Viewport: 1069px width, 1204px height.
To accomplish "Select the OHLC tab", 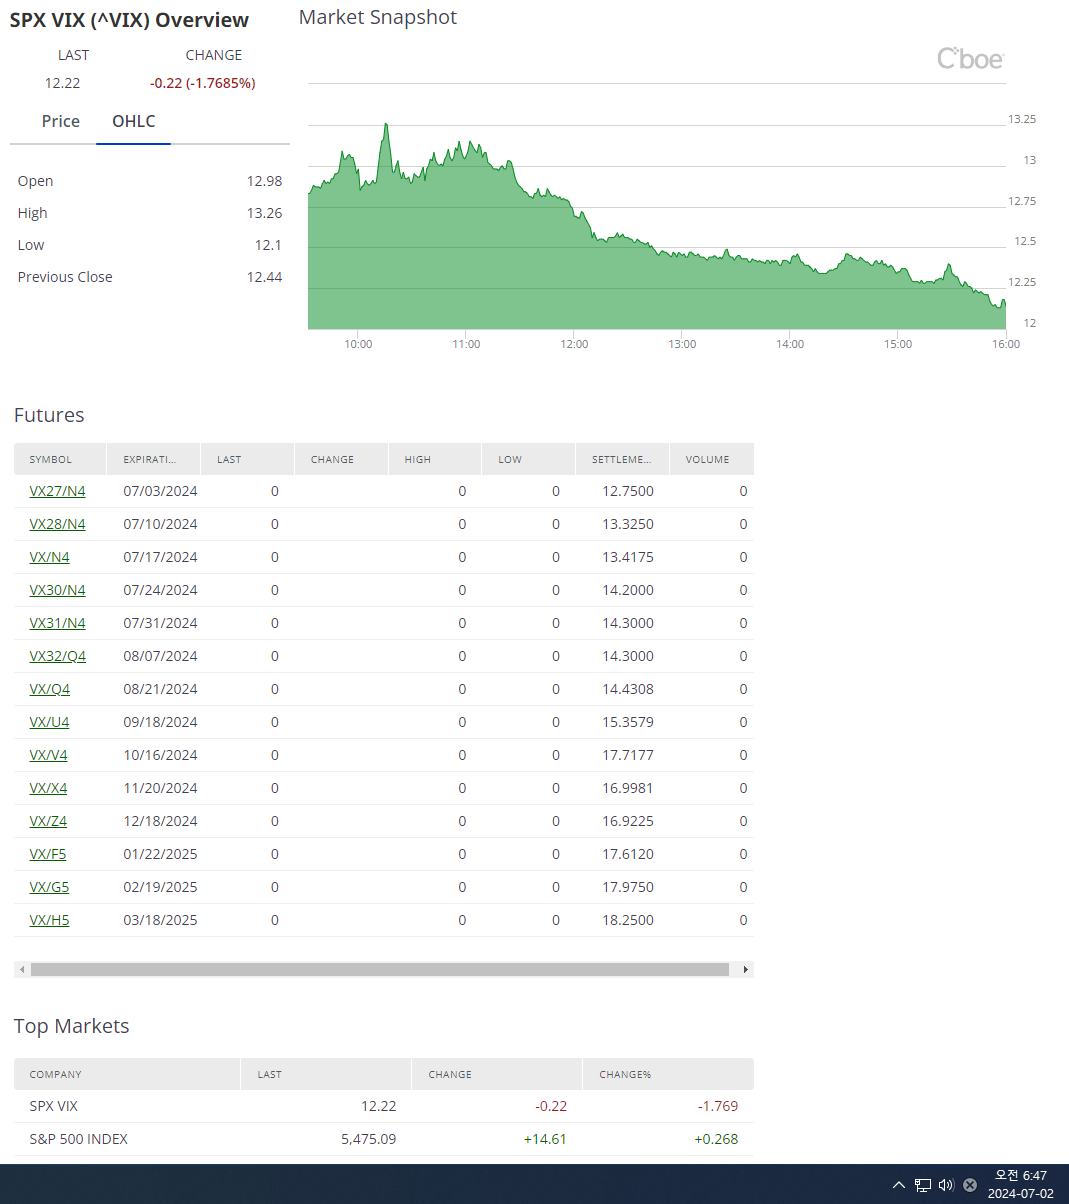I will [134, 121].
